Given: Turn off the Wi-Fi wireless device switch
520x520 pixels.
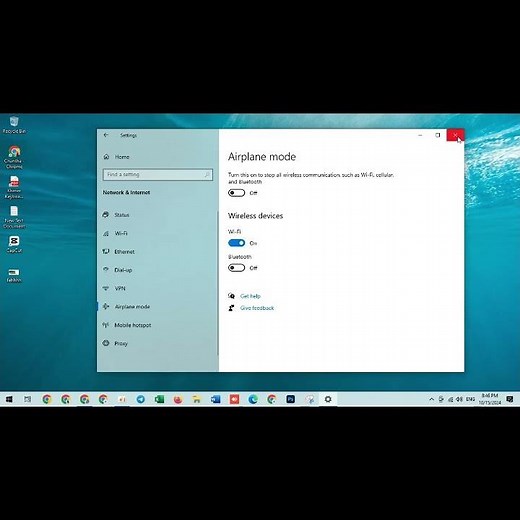Looking at the screenshot, I should (236, 243).
